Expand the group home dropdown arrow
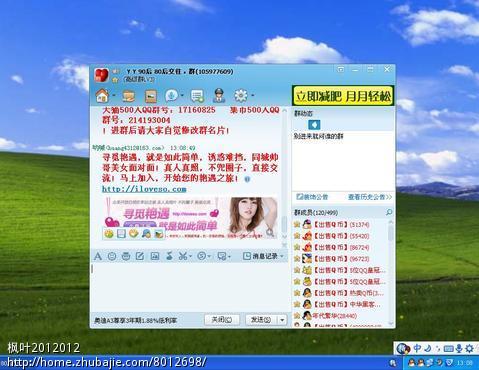The height and width of the screenshot is (370, 479). coord(114,96)
